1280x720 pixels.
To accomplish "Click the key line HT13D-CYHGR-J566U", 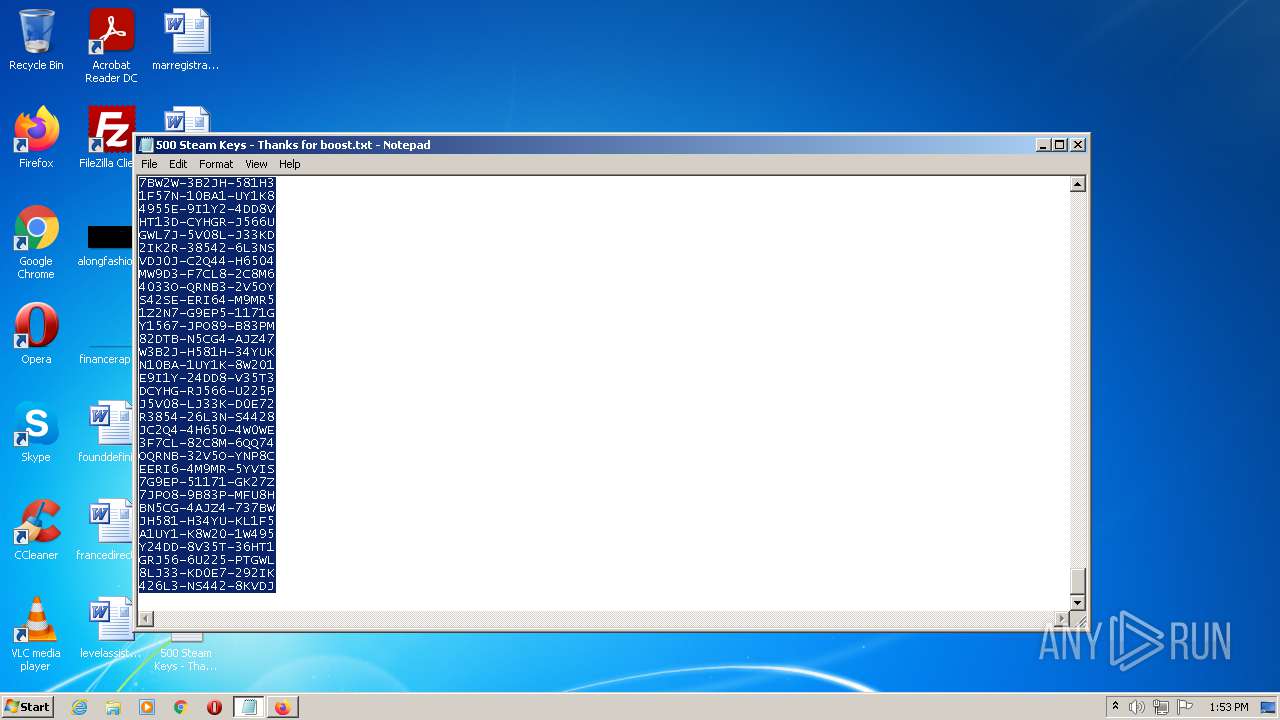I will pyautogui.click(x=207, y=222).
